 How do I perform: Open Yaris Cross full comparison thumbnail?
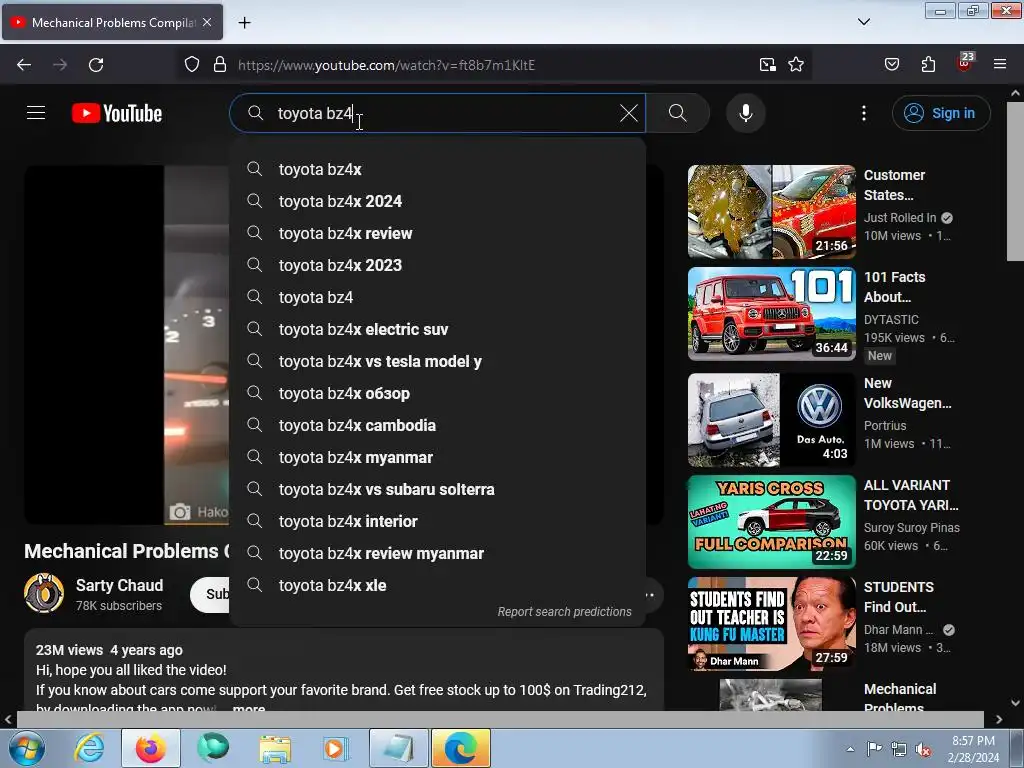[771, 522]
